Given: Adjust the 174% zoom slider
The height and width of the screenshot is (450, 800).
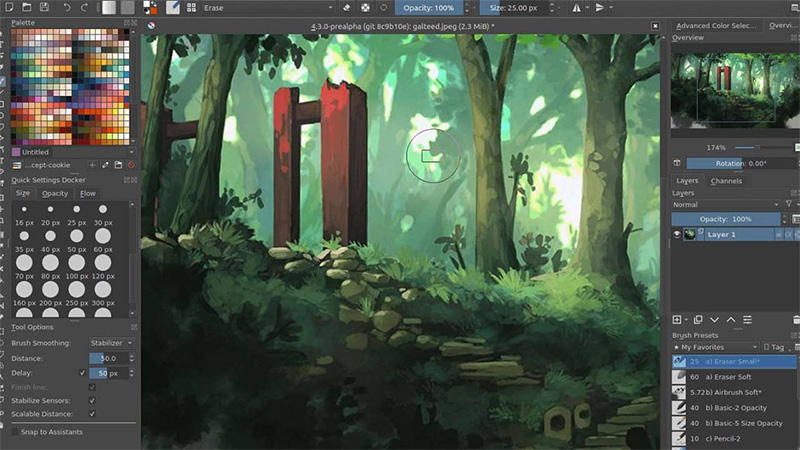Looking at the screenshot, I should pyautogui.click(x=764, y=147).
